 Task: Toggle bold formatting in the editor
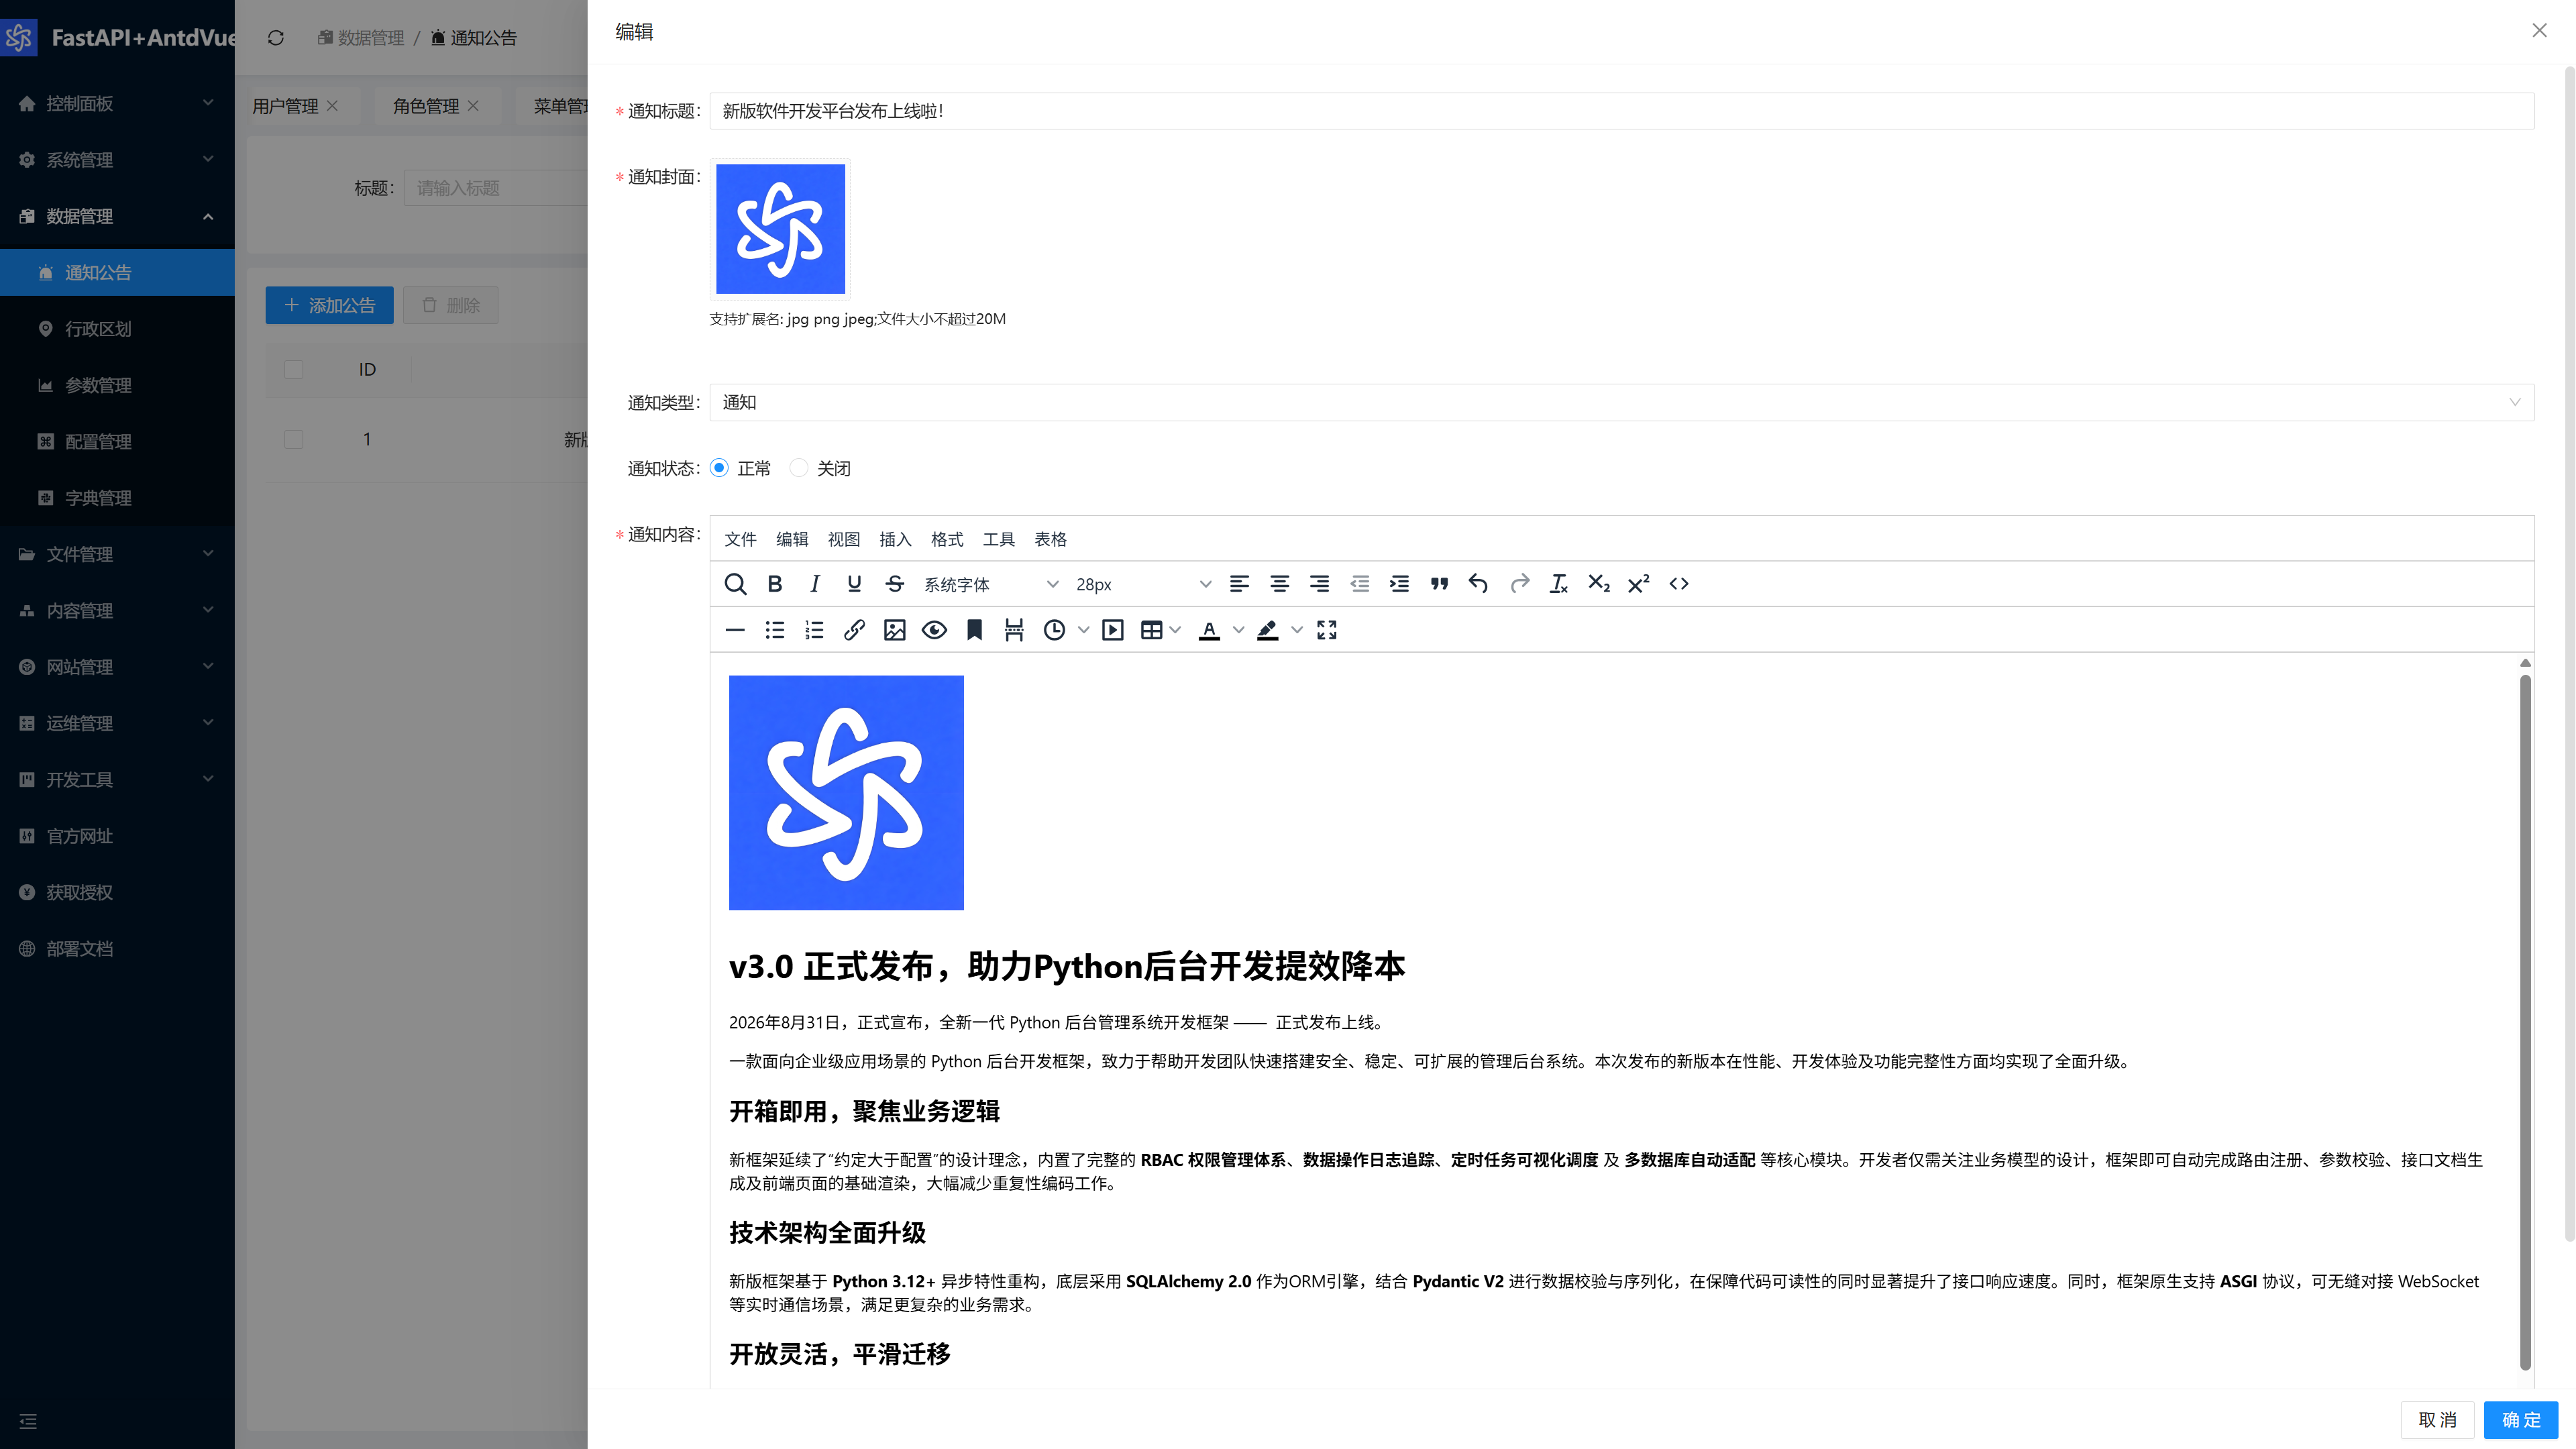(x=774, y=584)
